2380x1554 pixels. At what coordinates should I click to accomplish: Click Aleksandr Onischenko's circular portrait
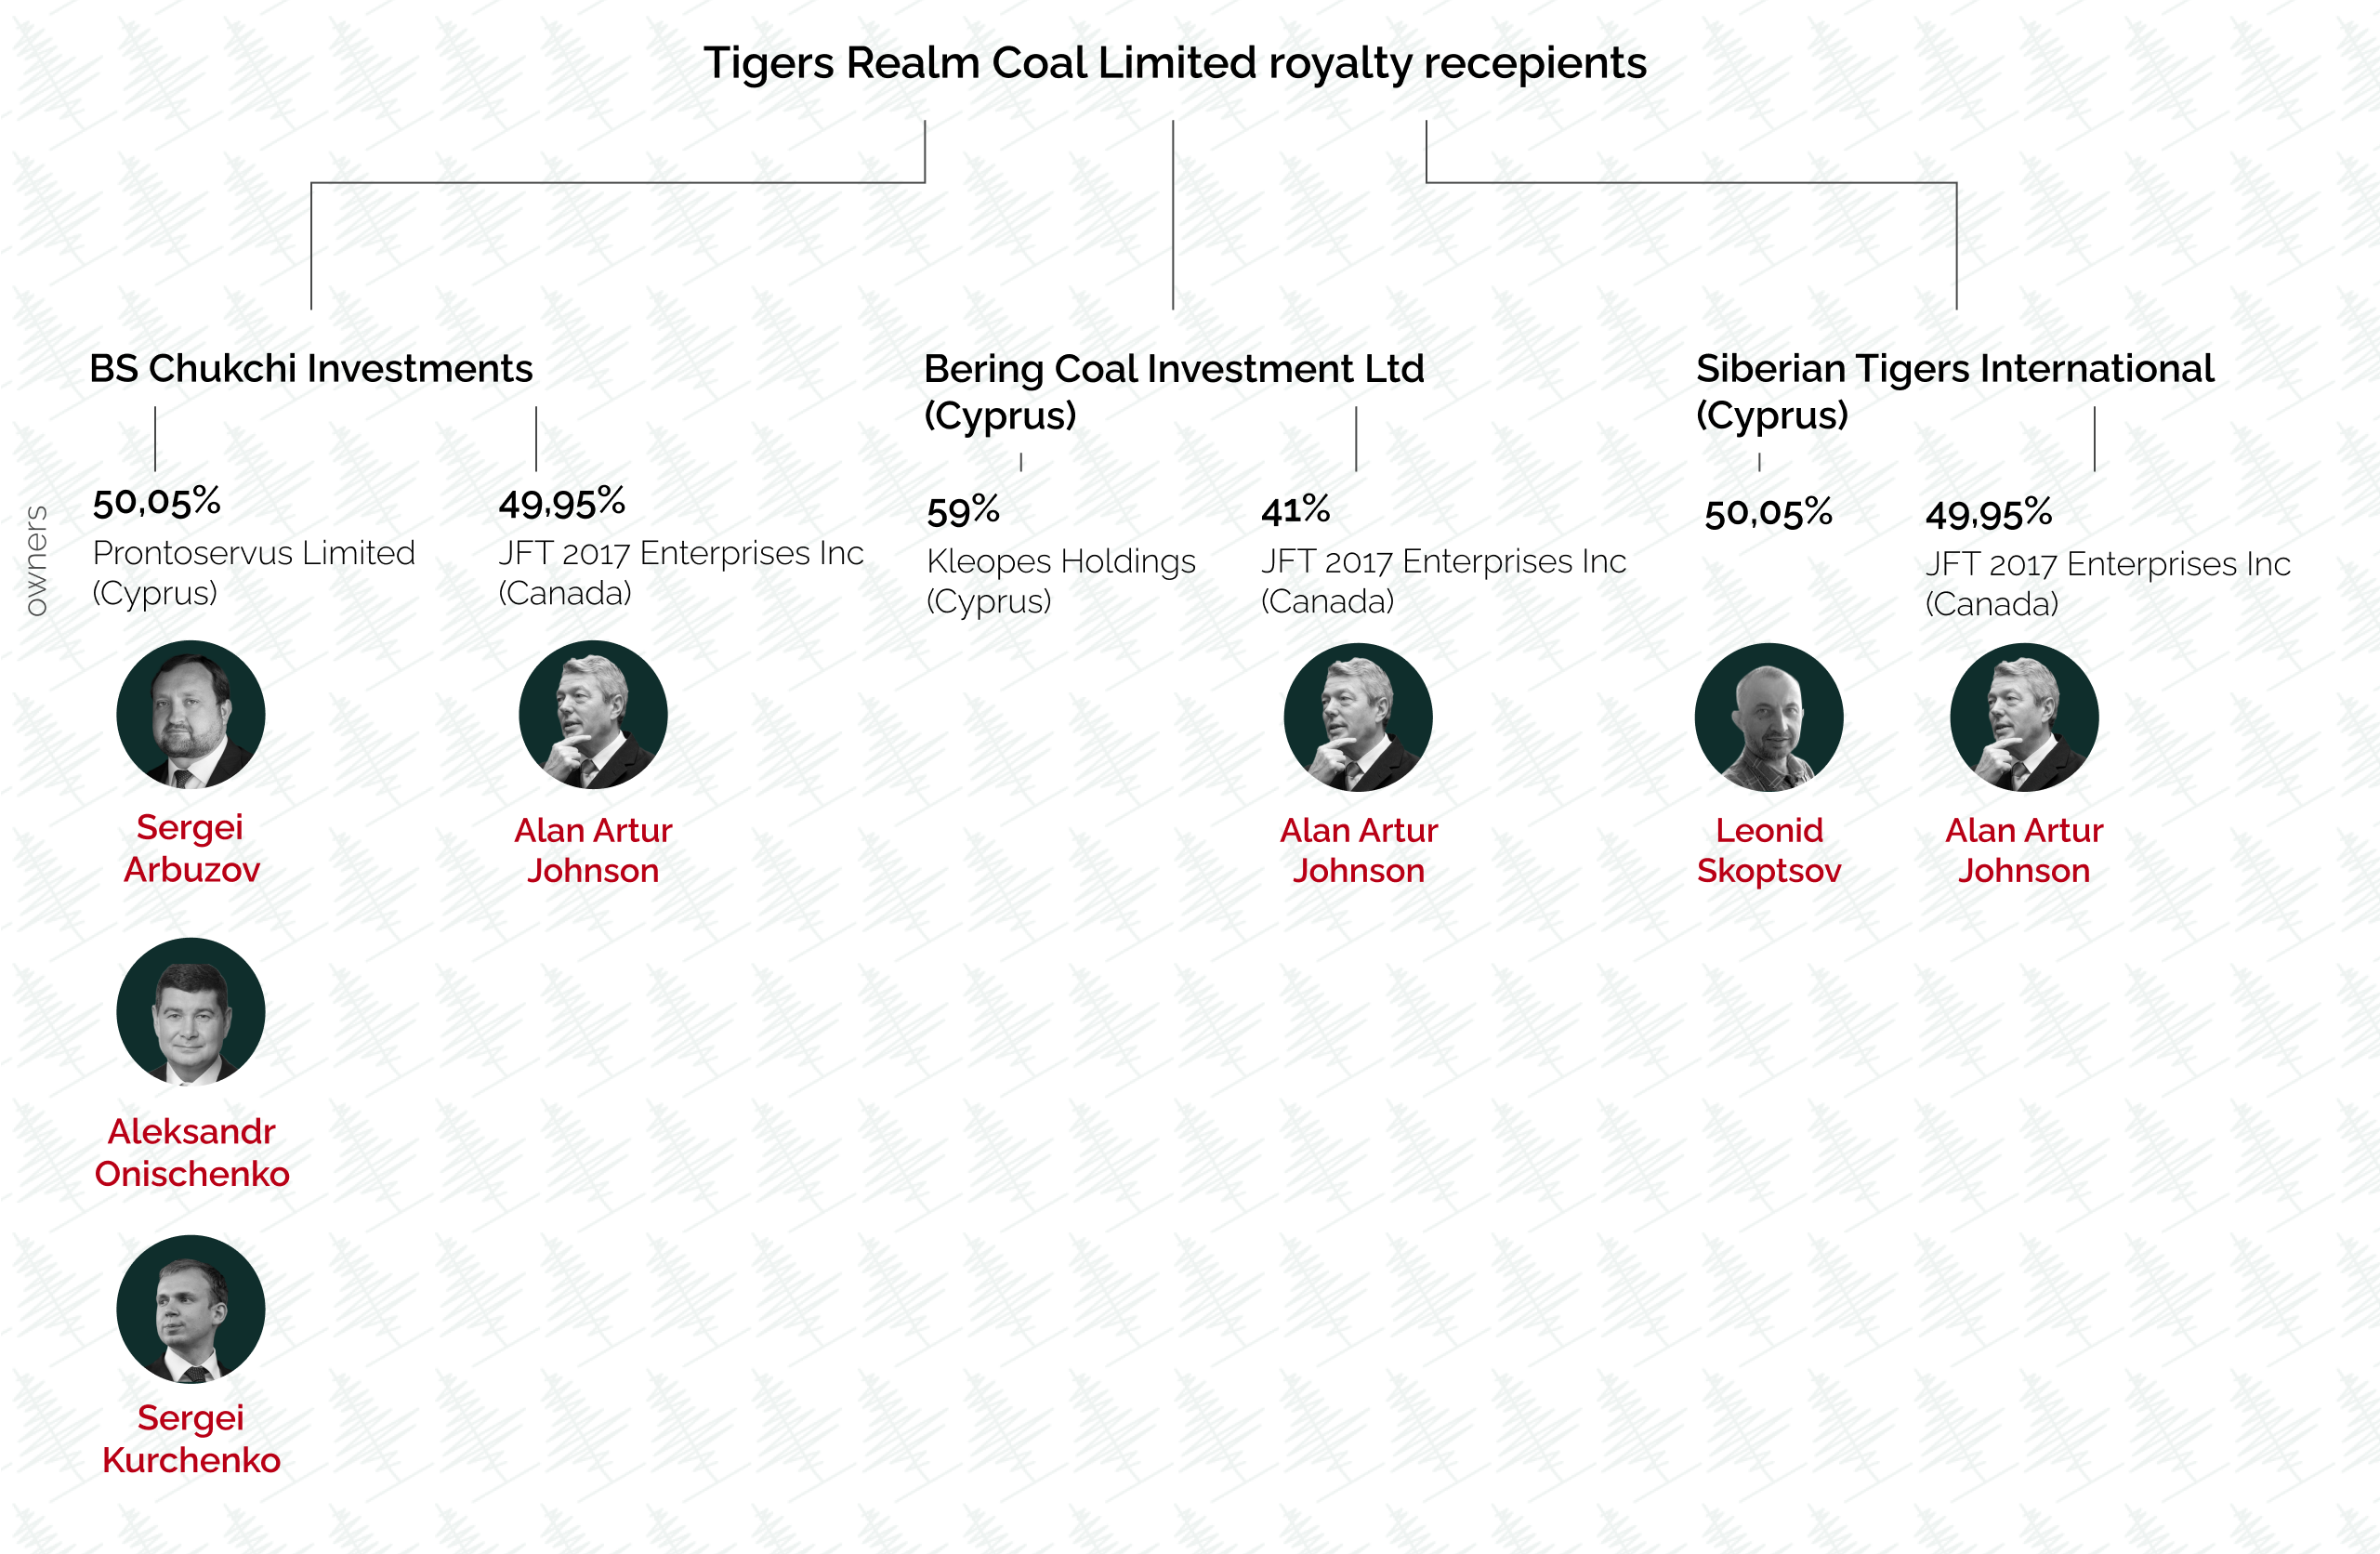click(x=191, y=1012)
